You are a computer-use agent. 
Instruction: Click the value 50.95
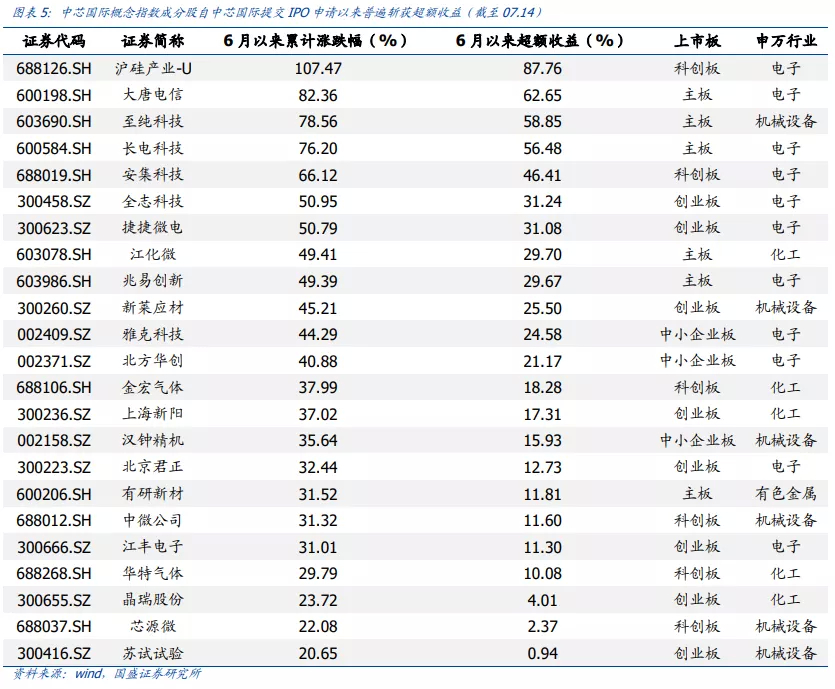click(318, 202)
